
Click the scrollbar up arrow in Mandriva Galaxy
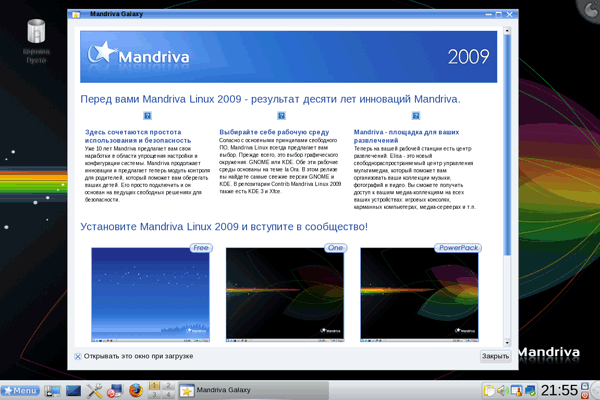(507, 31)
